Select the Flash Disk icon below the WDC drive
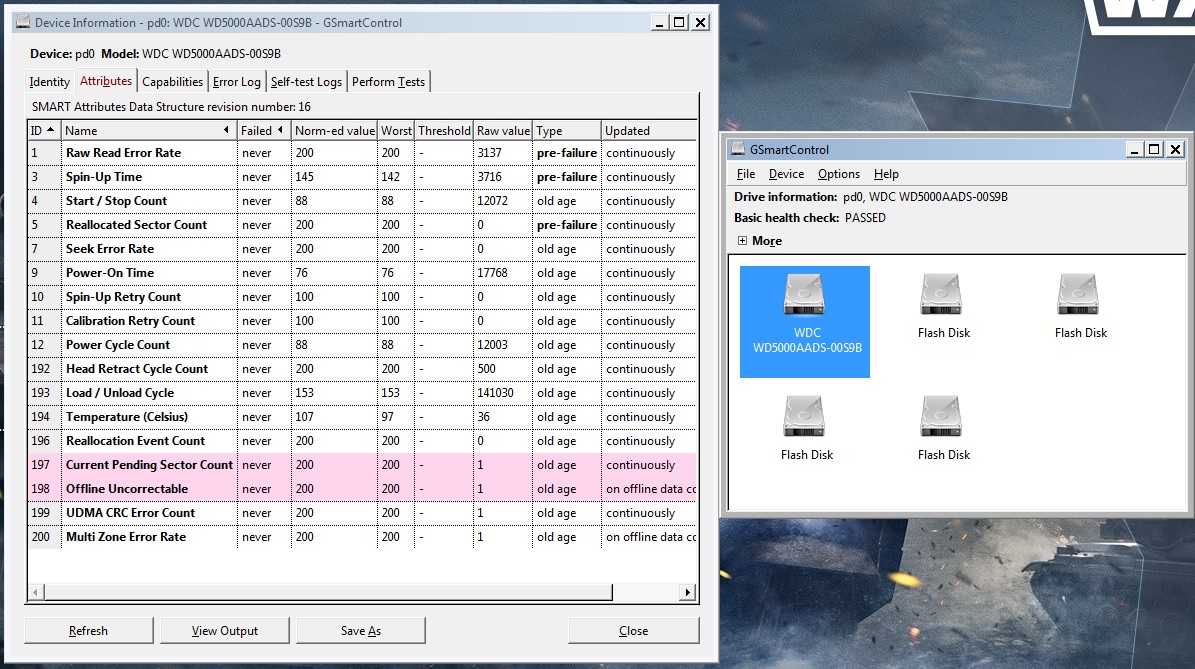Viewport: 1195px width, 669px height. pyautogui.click(x=806, y=428)
